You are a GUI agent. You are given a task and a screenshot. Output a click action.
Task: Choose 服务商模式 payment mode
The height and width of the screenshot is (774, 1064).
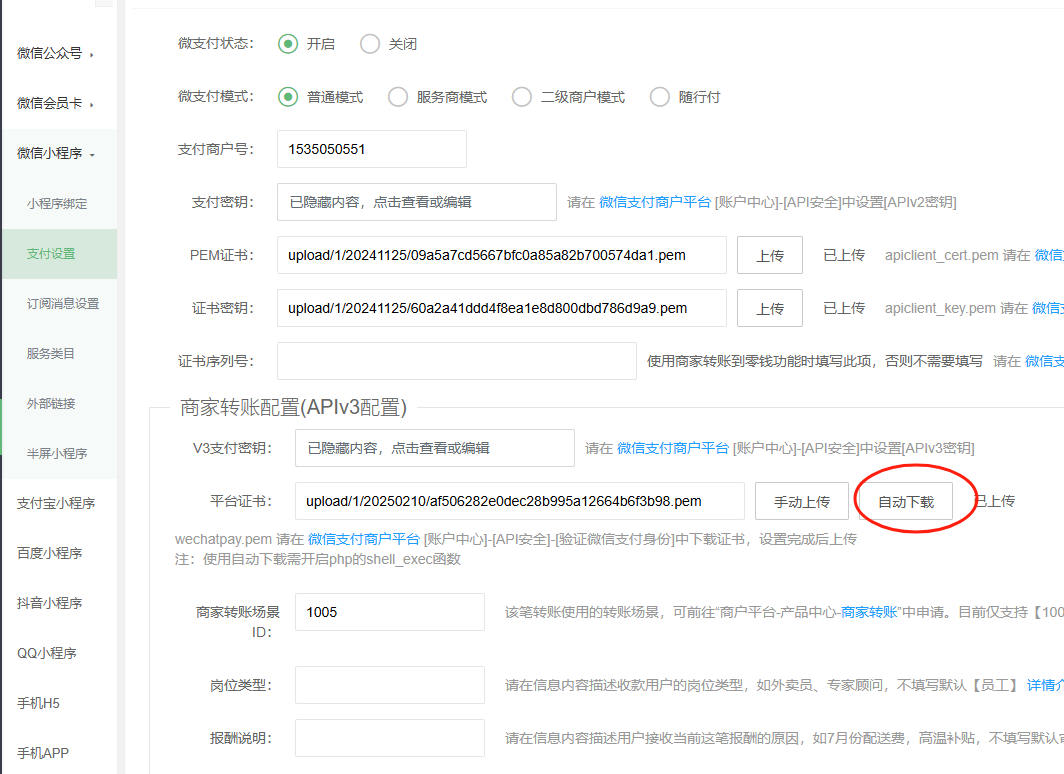click(398, 97)
